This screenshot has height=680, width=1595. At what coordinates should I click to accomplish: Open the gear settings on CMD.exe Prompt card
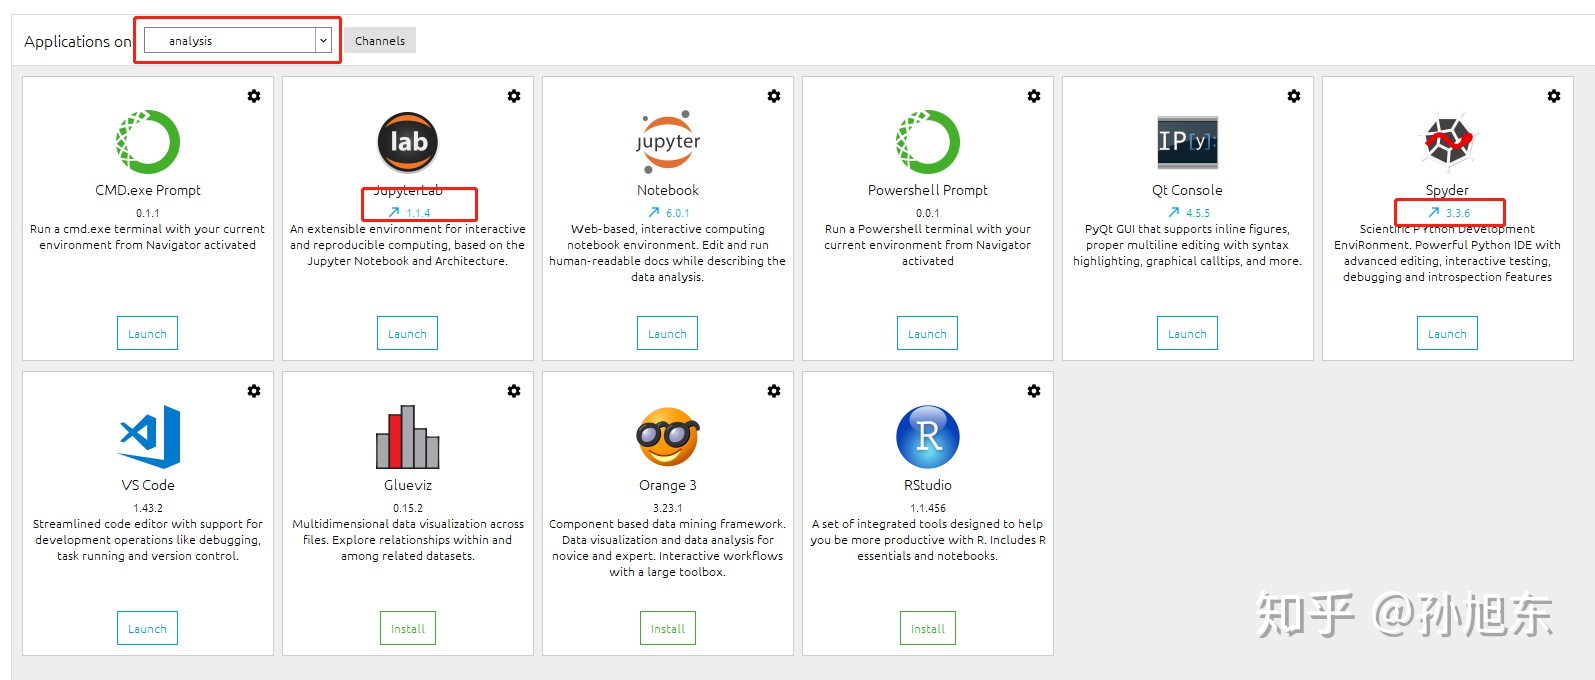point(254,96)
